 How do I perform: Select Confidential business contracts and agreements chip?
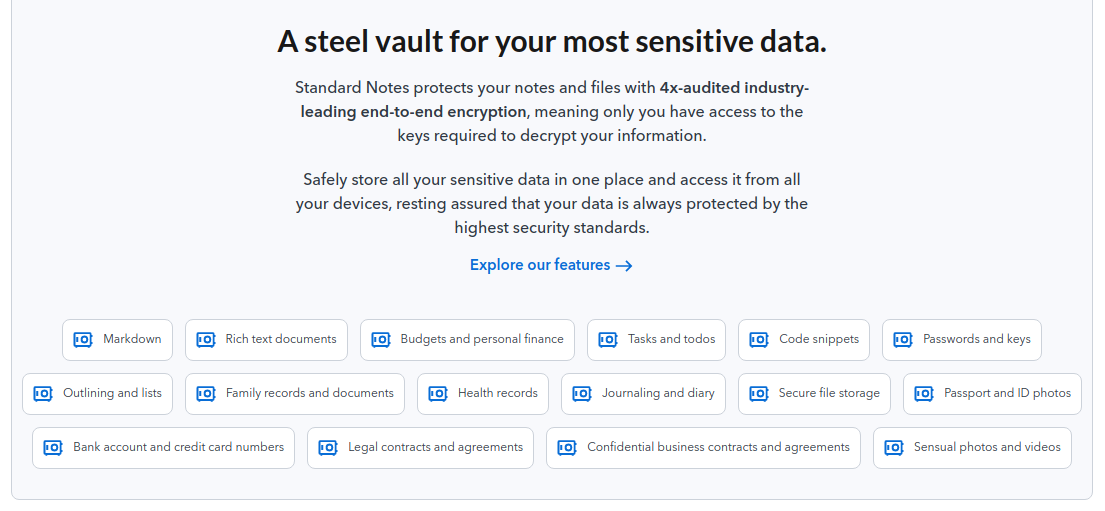(x=703, y=448)
